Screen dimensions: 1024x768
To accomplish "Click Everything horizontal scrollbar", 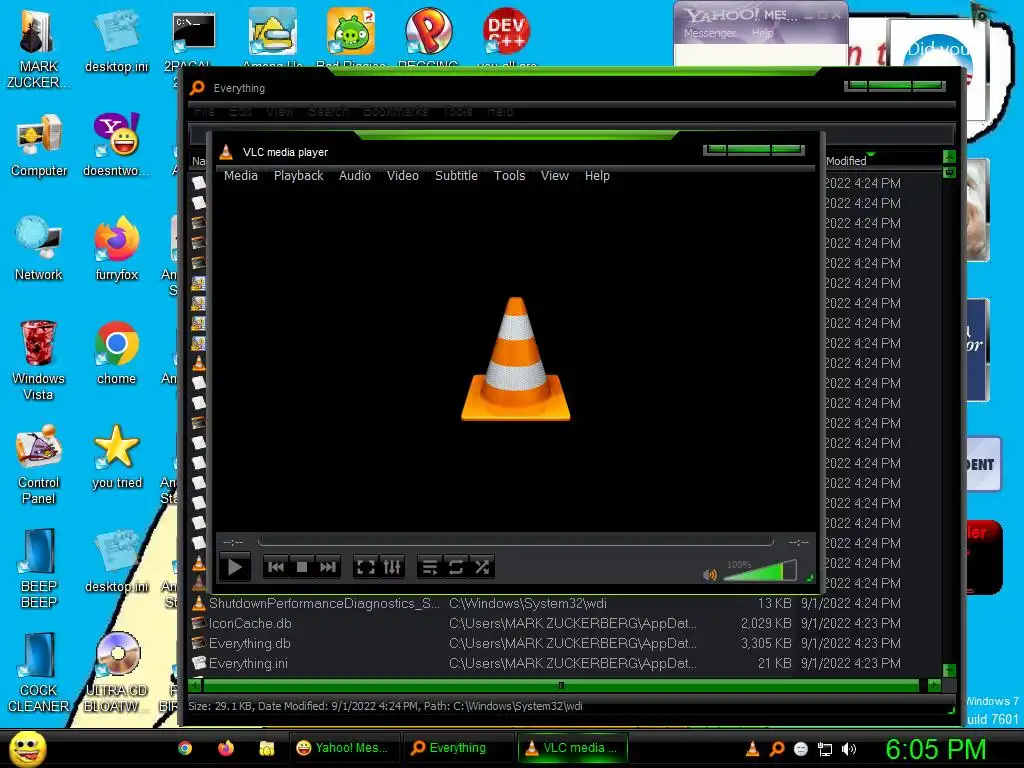I will [x=561, y=685].
